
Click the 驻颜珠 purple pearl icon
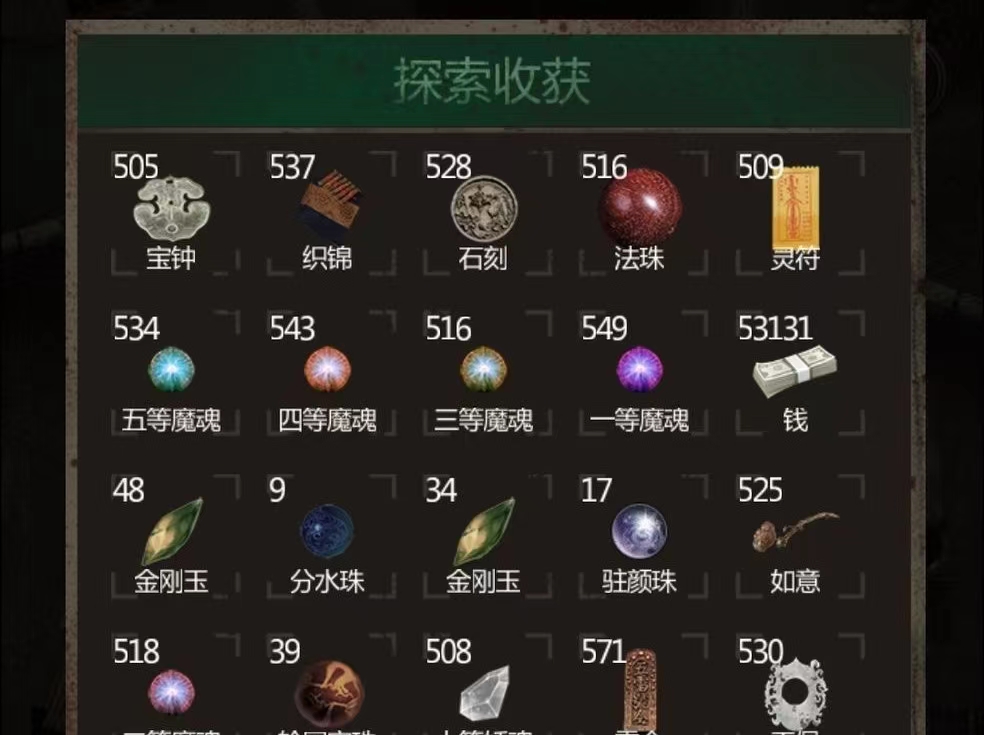639,531
